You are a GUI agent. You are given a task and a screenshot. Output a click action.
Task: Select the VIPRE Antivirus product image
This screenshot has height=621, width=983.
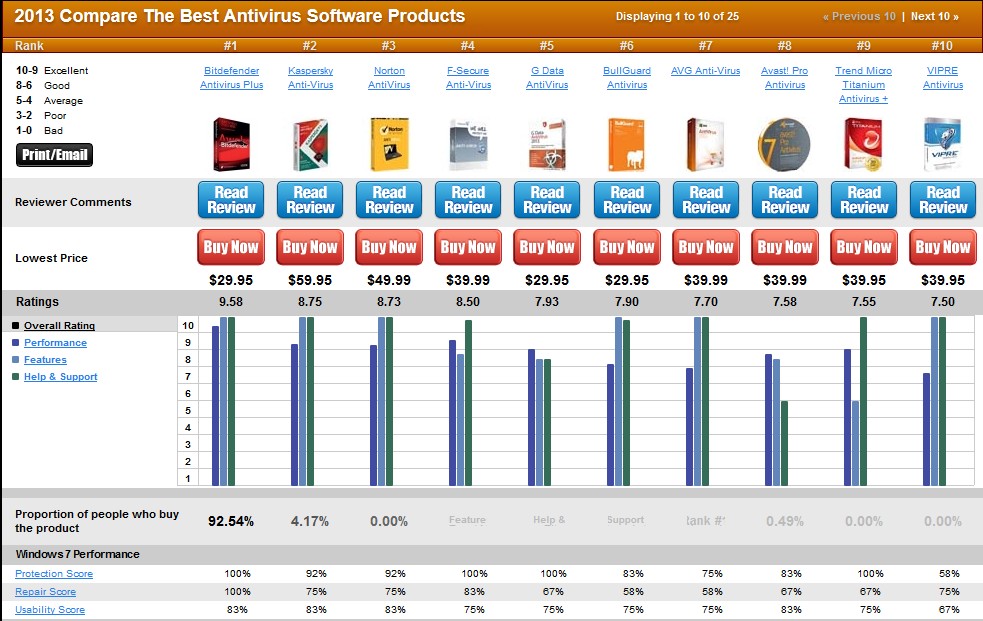point(942,144)
